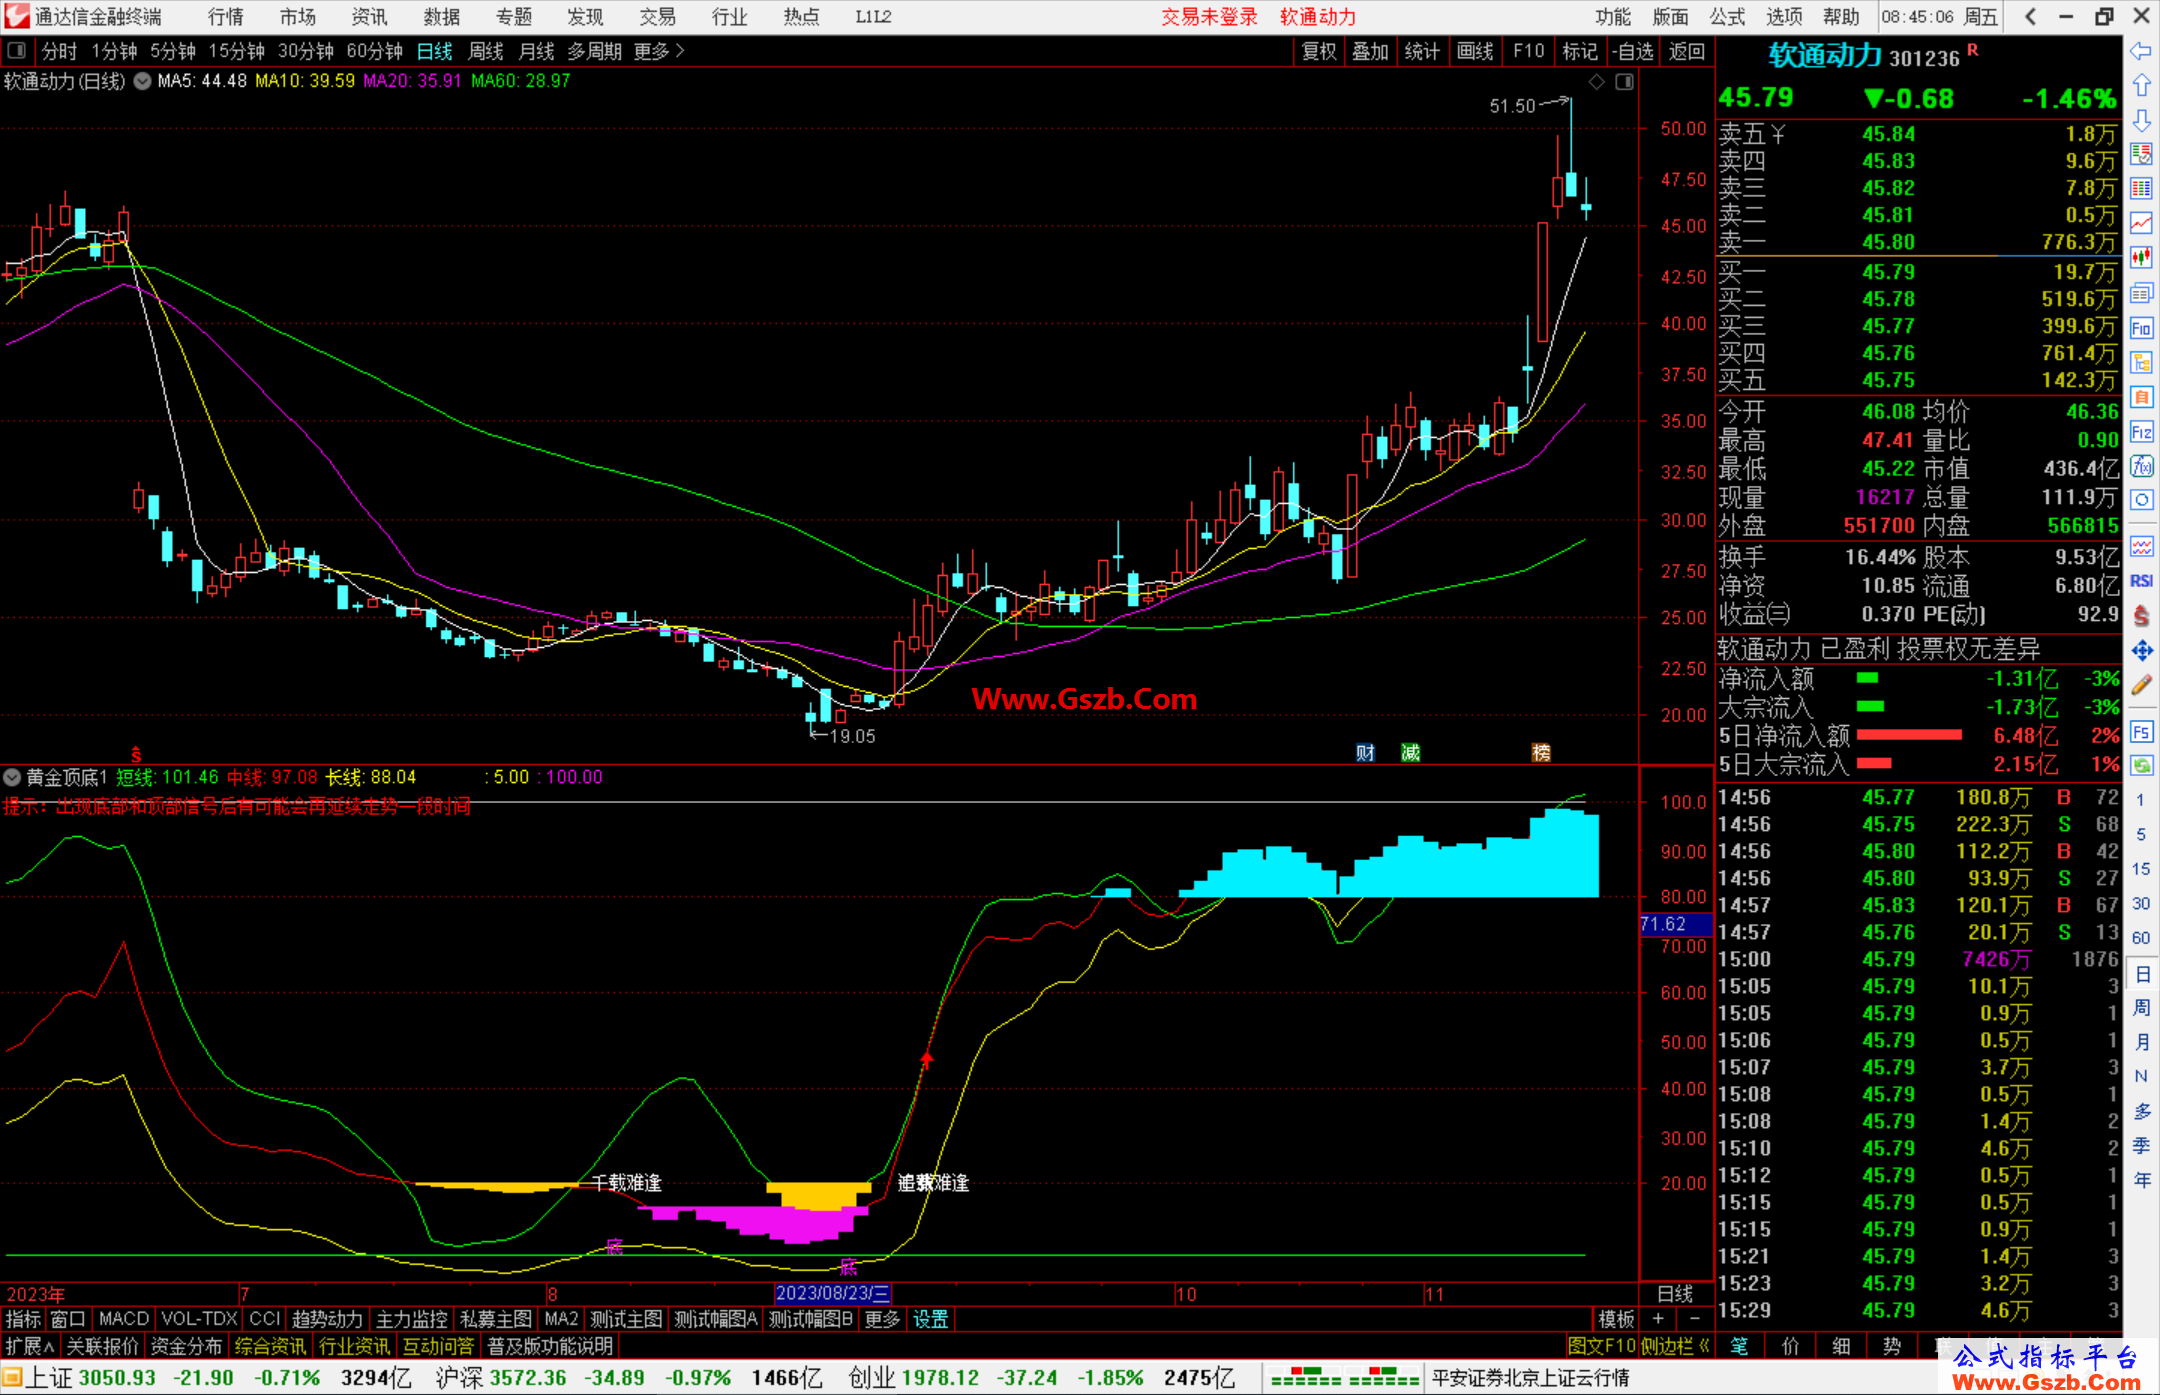Toggle the gear button beside 软通动力(日线)
The width and height of the screenshot is (2160, 1395).
click(x=142, y=81)
